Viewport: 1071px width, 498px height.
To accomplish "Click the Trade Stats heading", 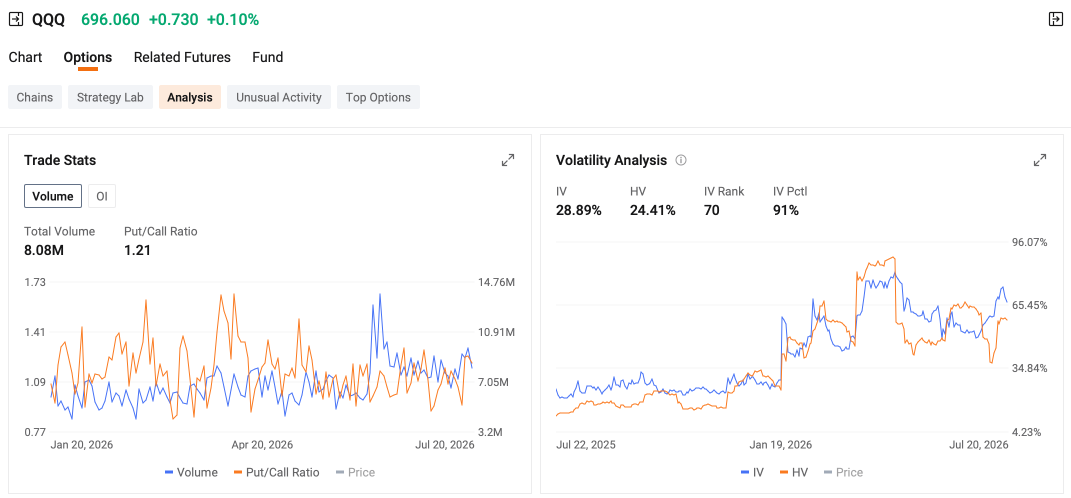I will [60, 161].
